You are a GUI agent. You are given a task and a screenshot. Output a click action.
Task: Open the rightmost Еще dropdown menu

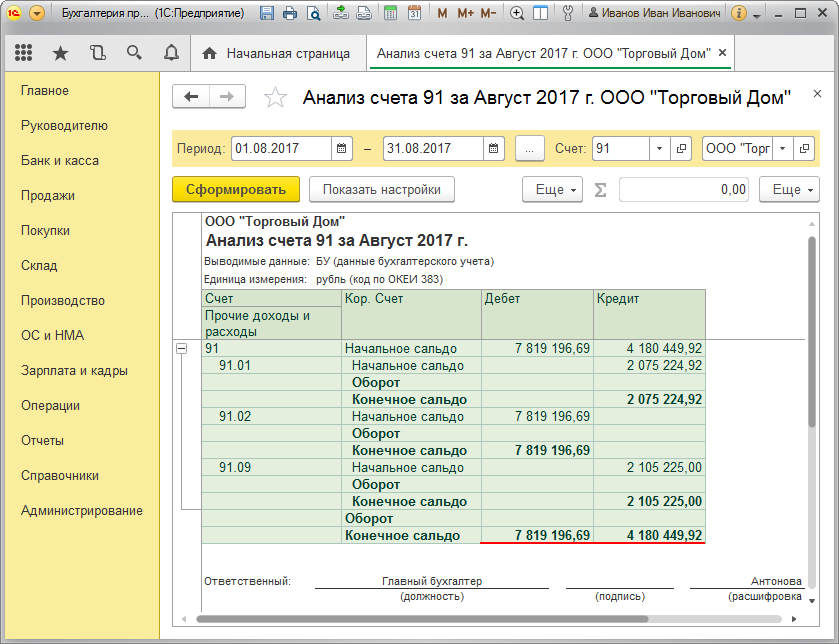789,189
